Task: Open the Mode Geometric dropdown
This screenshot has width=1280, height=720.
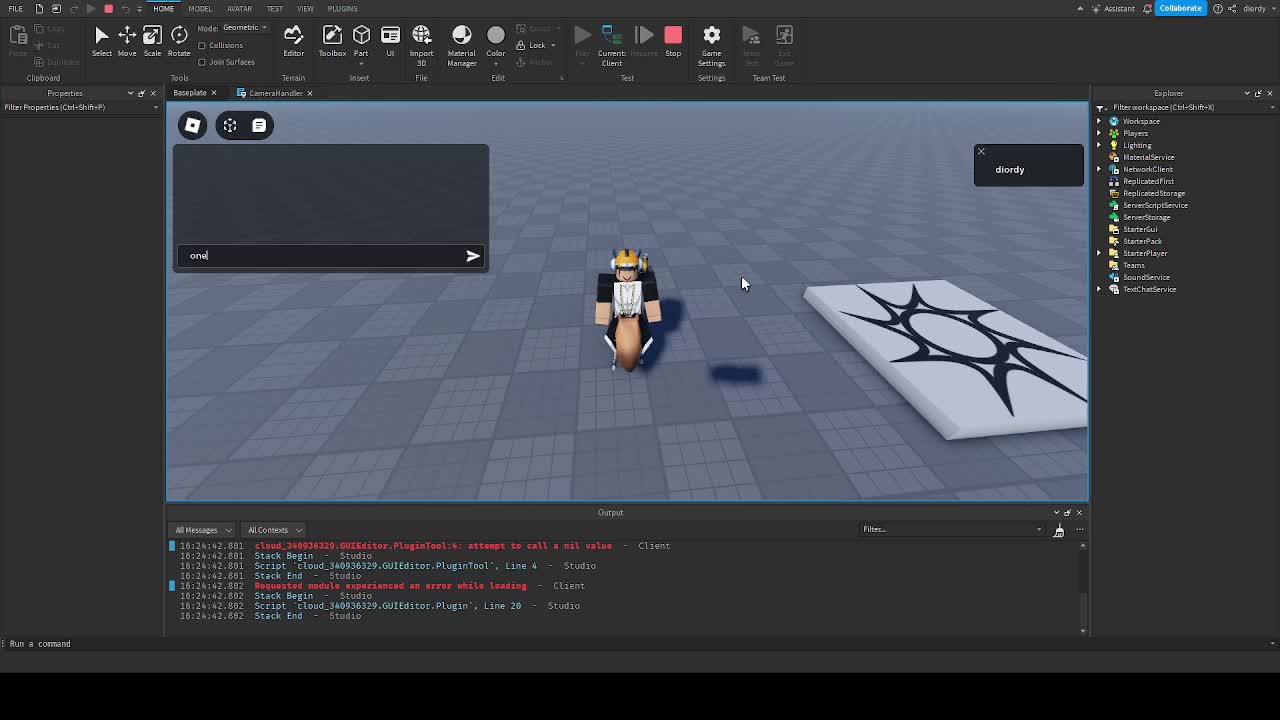Action: pos(245,28)
